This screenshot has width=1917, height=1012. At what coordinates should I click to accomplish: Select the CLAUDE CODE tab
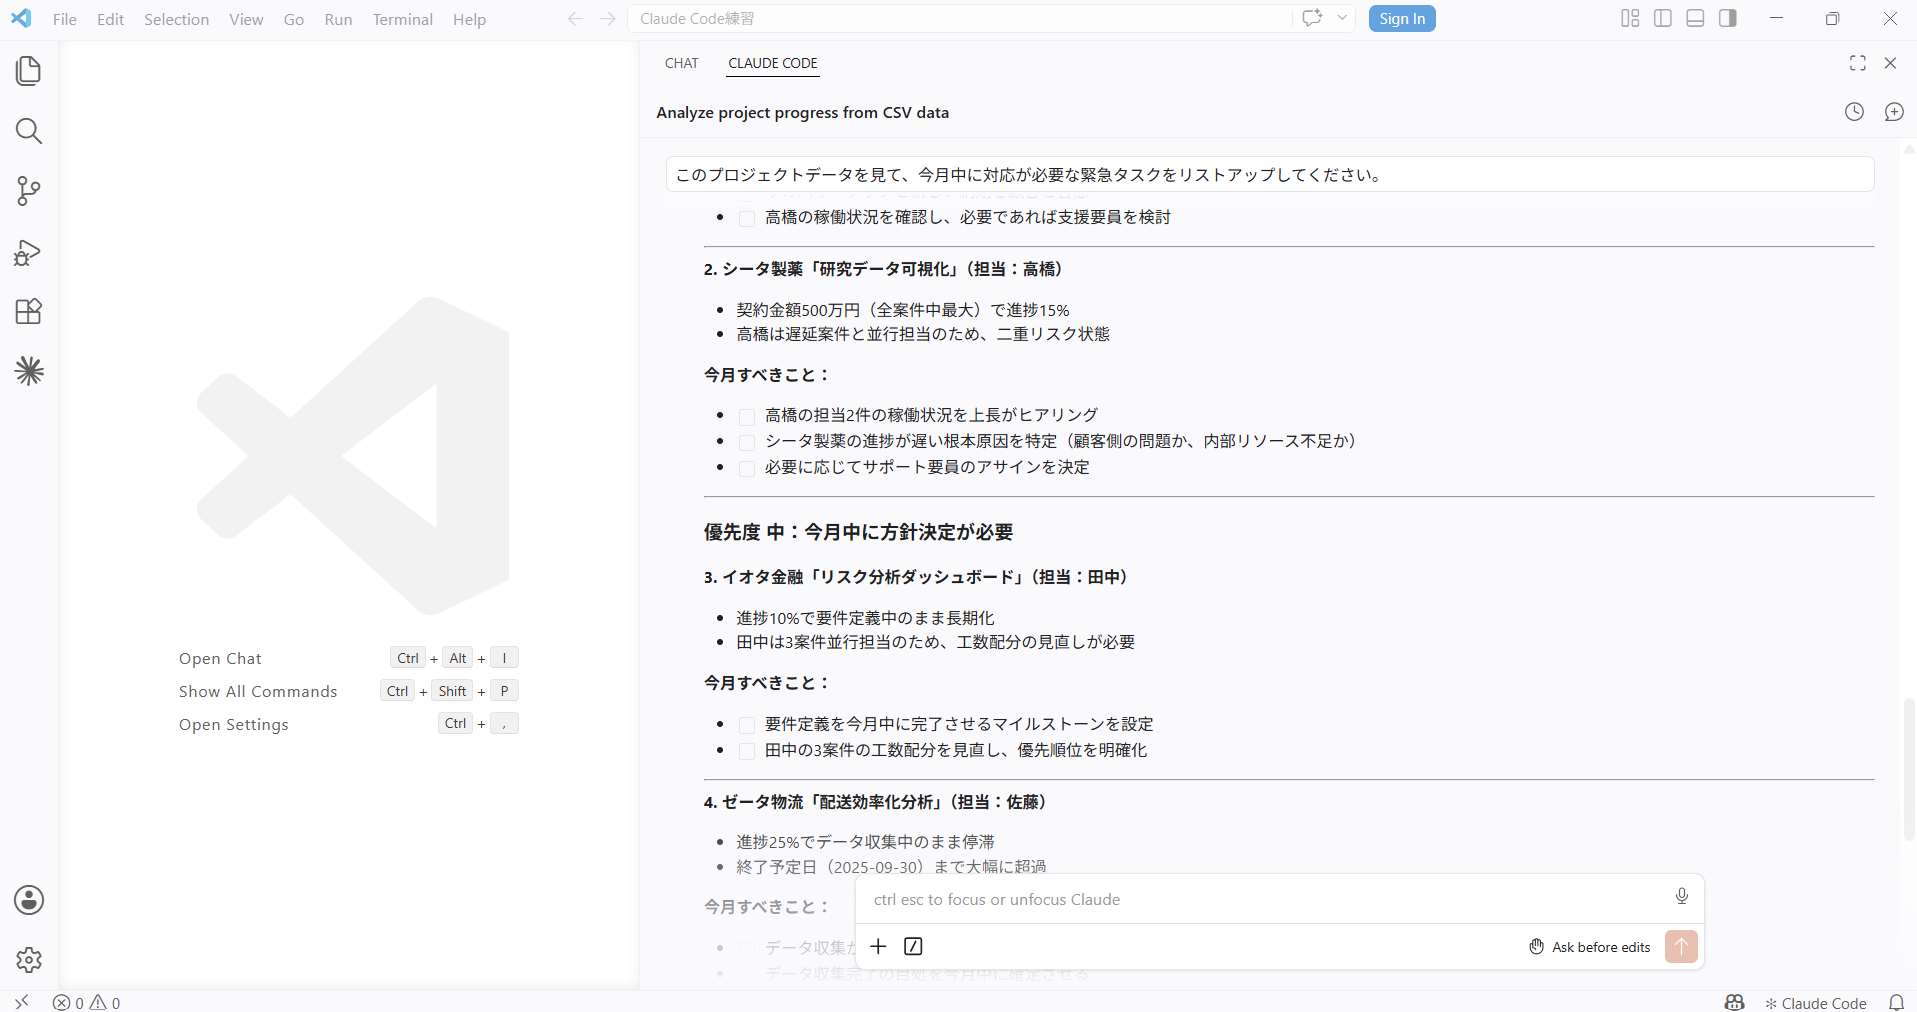[773, 63]
